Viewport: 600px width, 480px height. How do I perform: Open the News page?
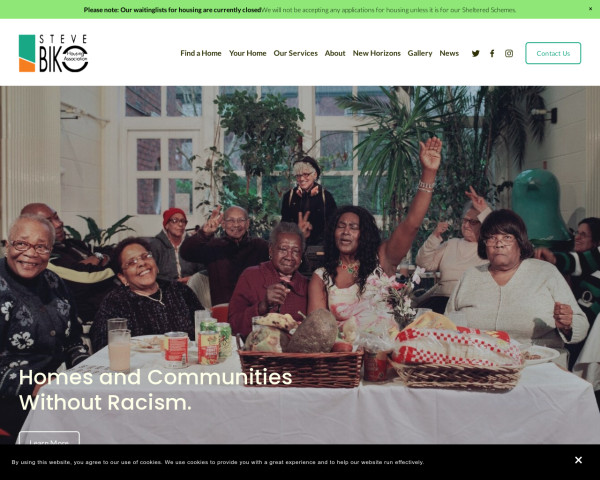point(449,53)
